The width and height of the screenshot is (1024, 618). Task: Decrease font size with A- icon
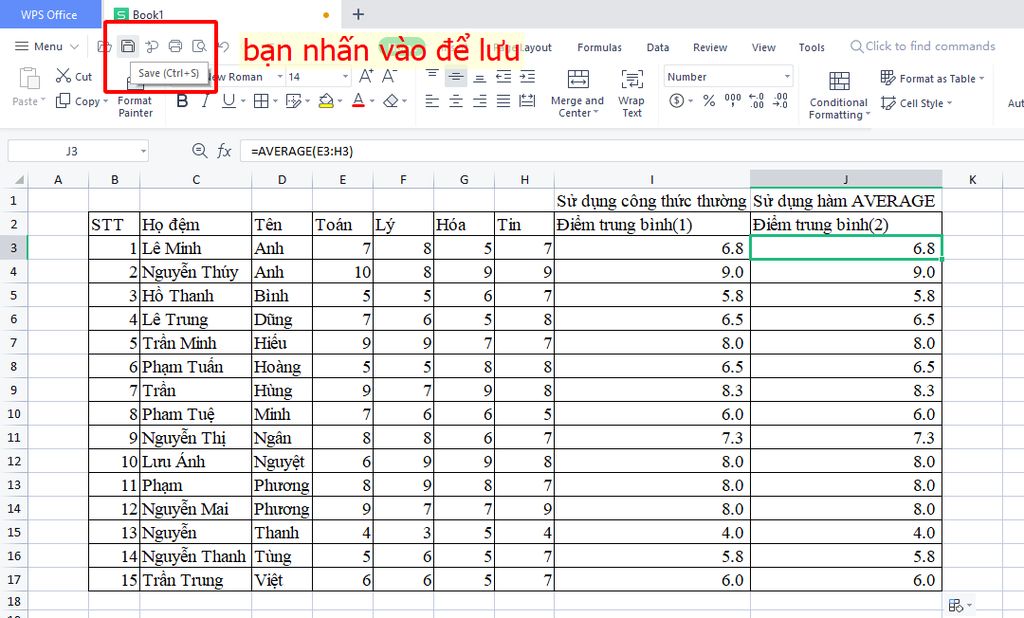click(390, 76)
